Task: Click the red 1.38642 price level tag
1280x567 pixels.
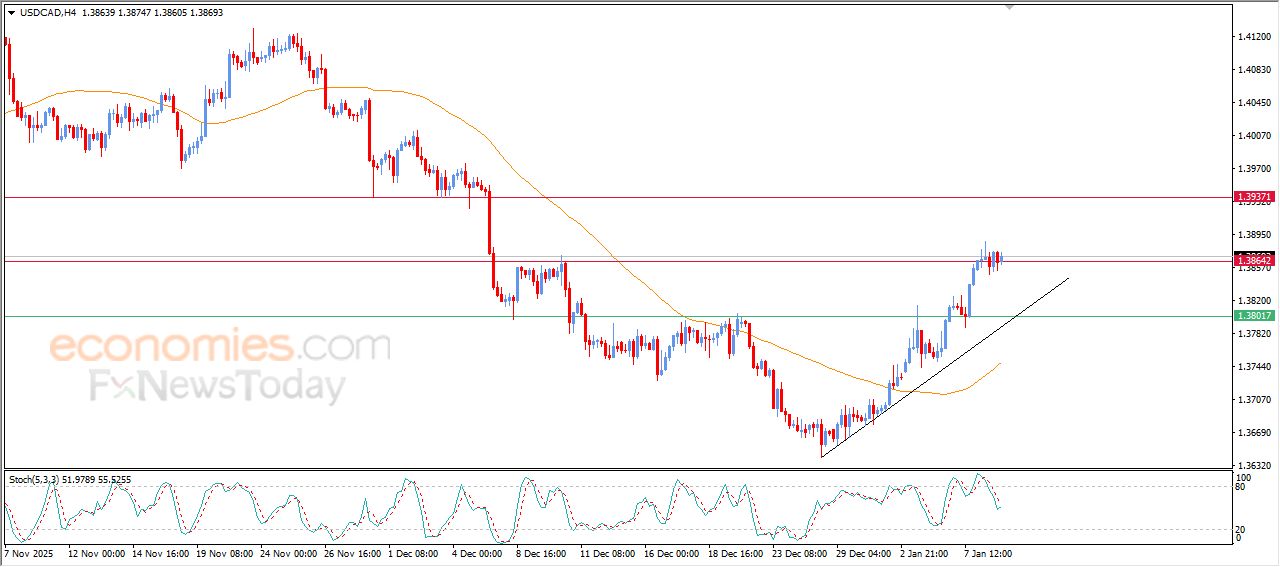Action: coord(1255,260)
